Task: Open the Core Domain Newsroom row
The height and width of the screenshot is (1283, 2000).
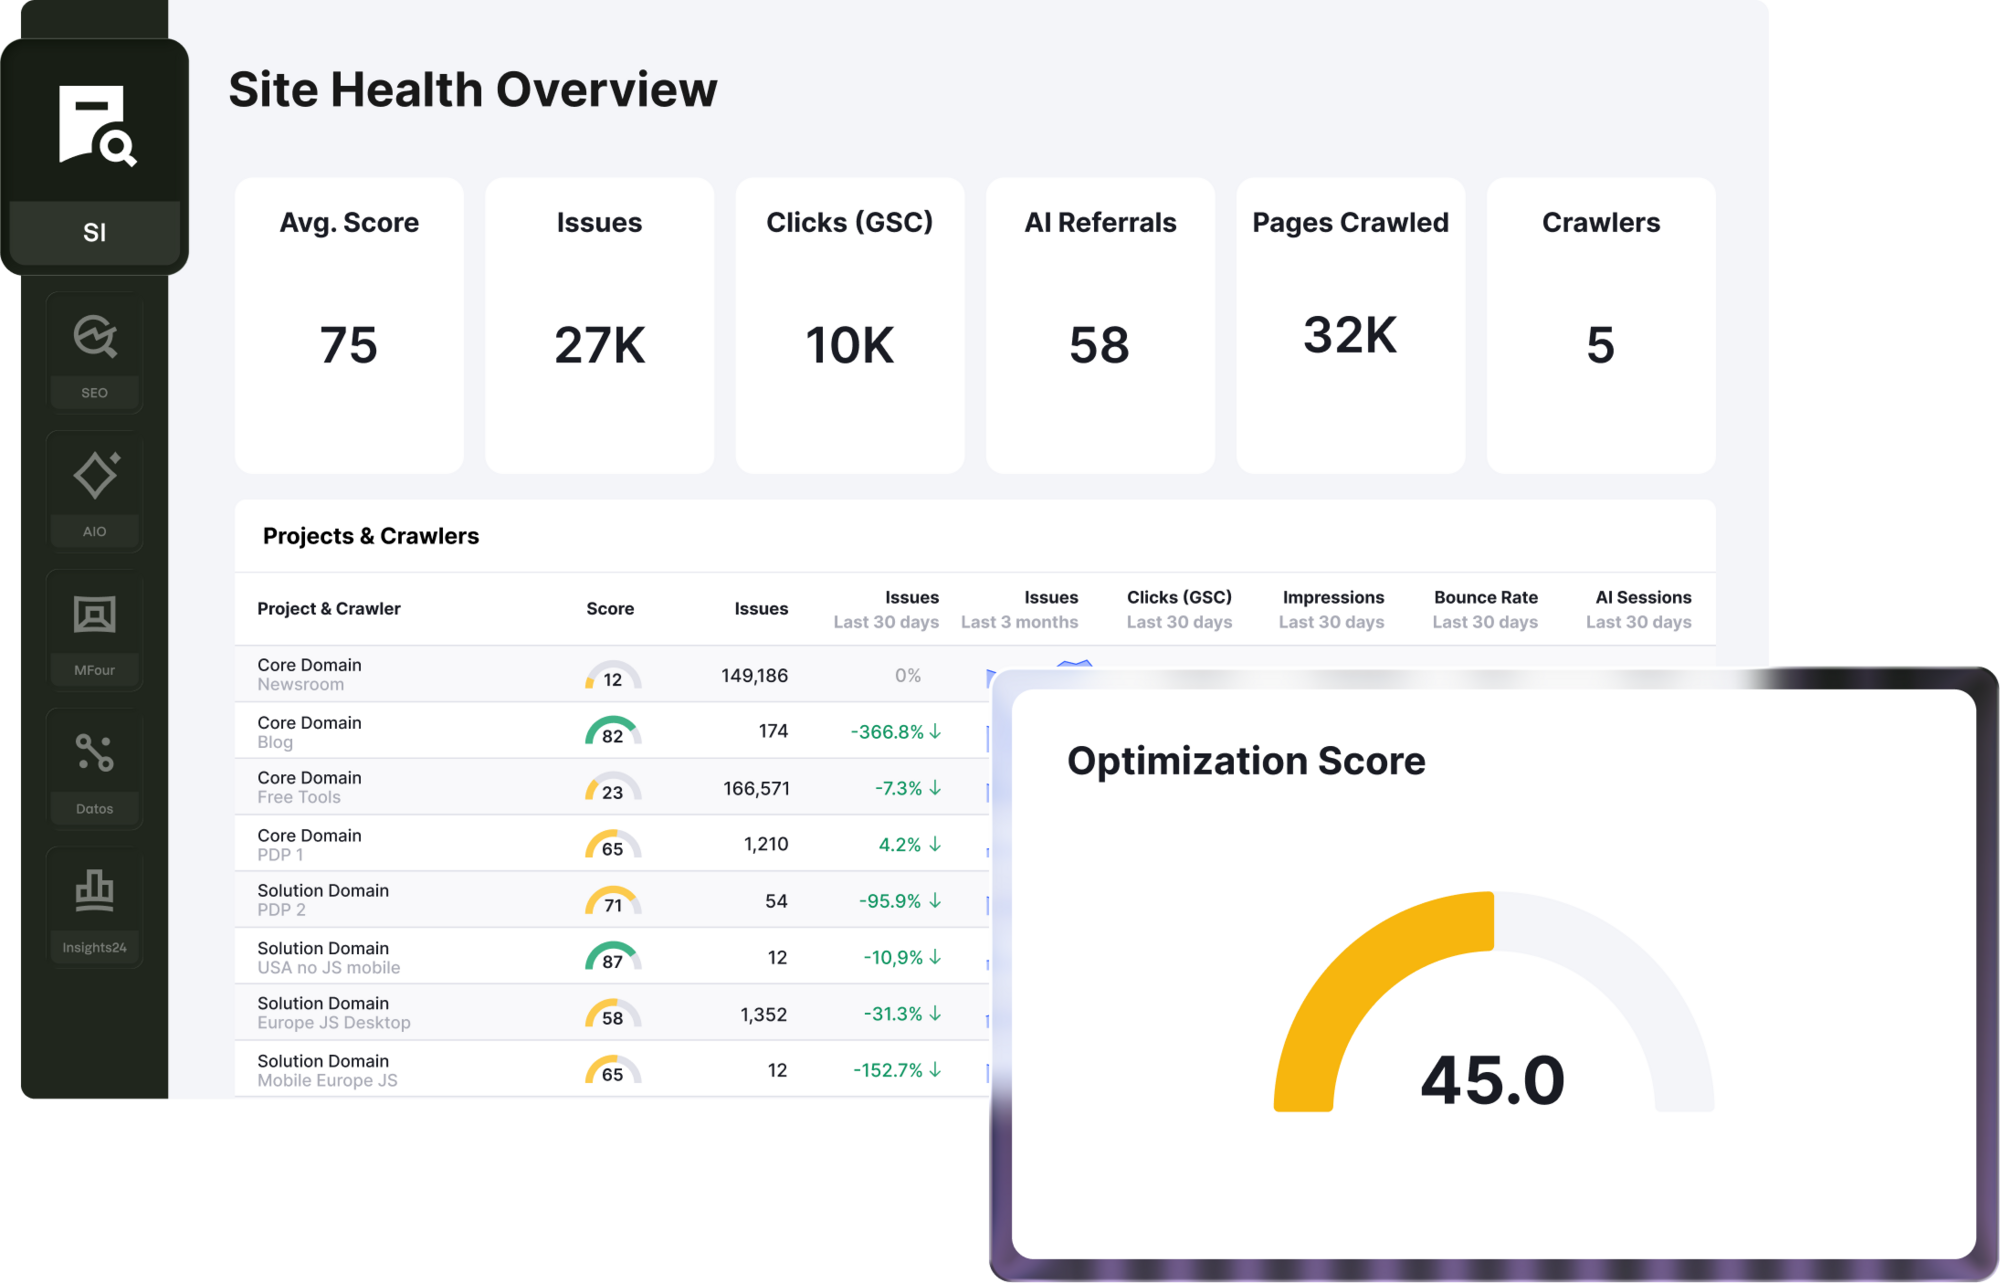Action: coord(612,675)
